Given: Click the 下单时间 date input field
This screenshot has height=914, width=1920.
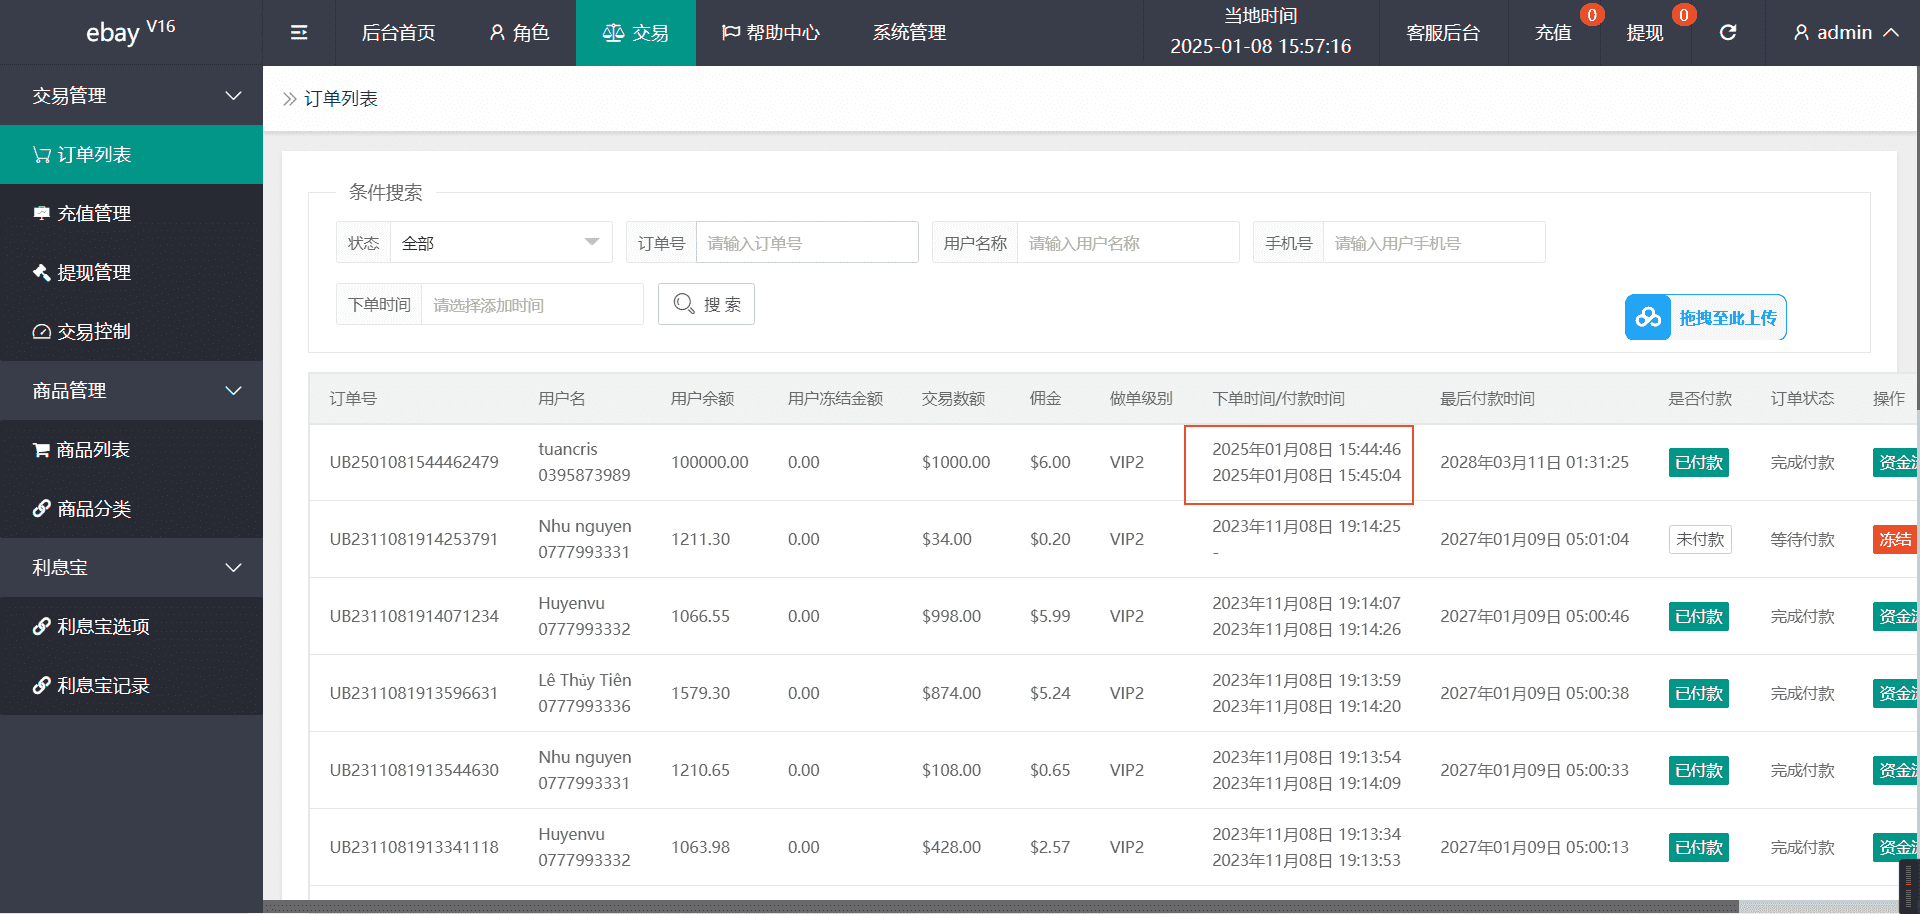Looking at the screenshot, I should [532, 305].
